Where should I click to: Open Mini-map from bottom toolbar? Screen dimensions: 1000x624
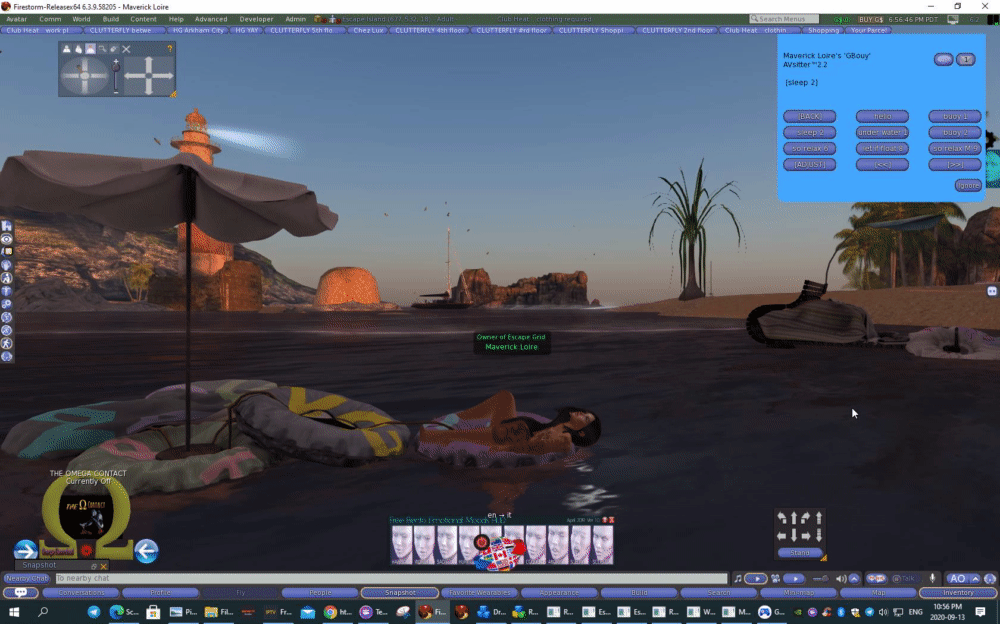[x=798, y=593]
